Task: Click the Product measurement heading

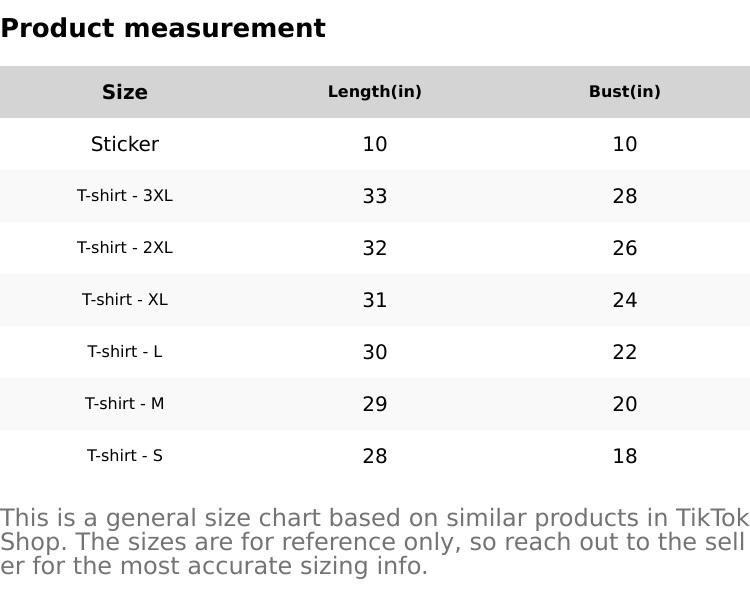Action: click(x=163, y=28)
